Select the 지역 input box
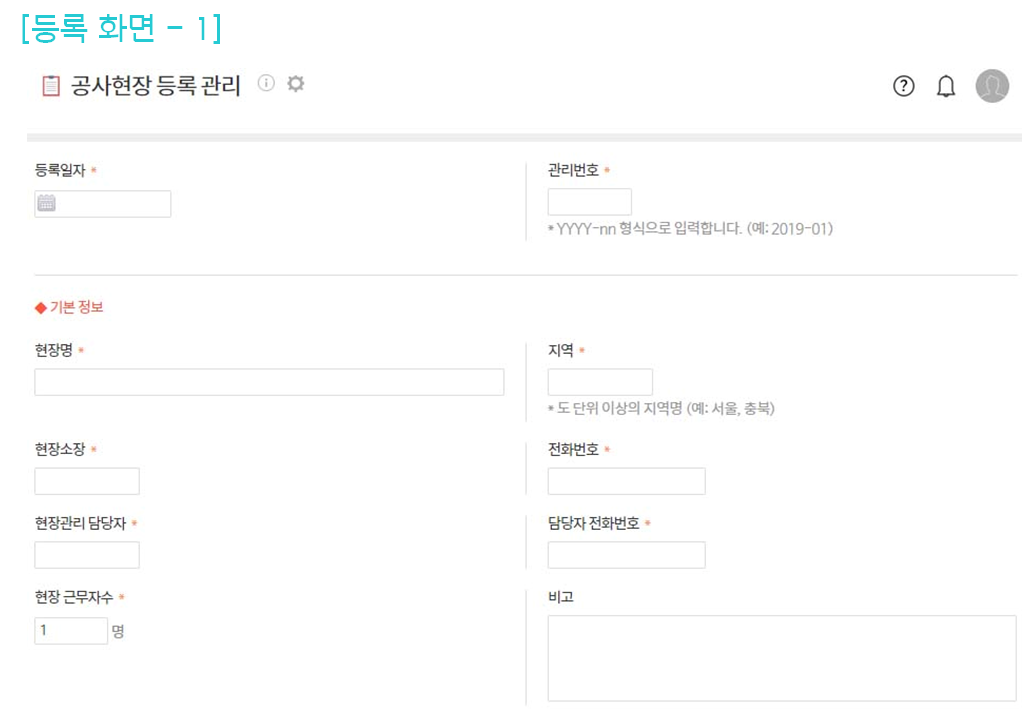Viewport: 1022px width, 710px height. point(600,382)
